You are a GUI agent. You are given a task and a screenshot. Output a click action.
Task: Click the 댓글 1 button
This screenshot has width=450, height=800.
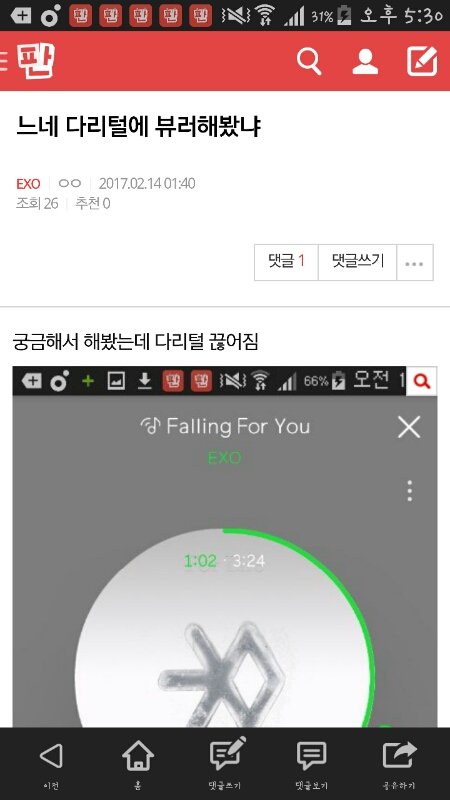(x=286, y=263)
